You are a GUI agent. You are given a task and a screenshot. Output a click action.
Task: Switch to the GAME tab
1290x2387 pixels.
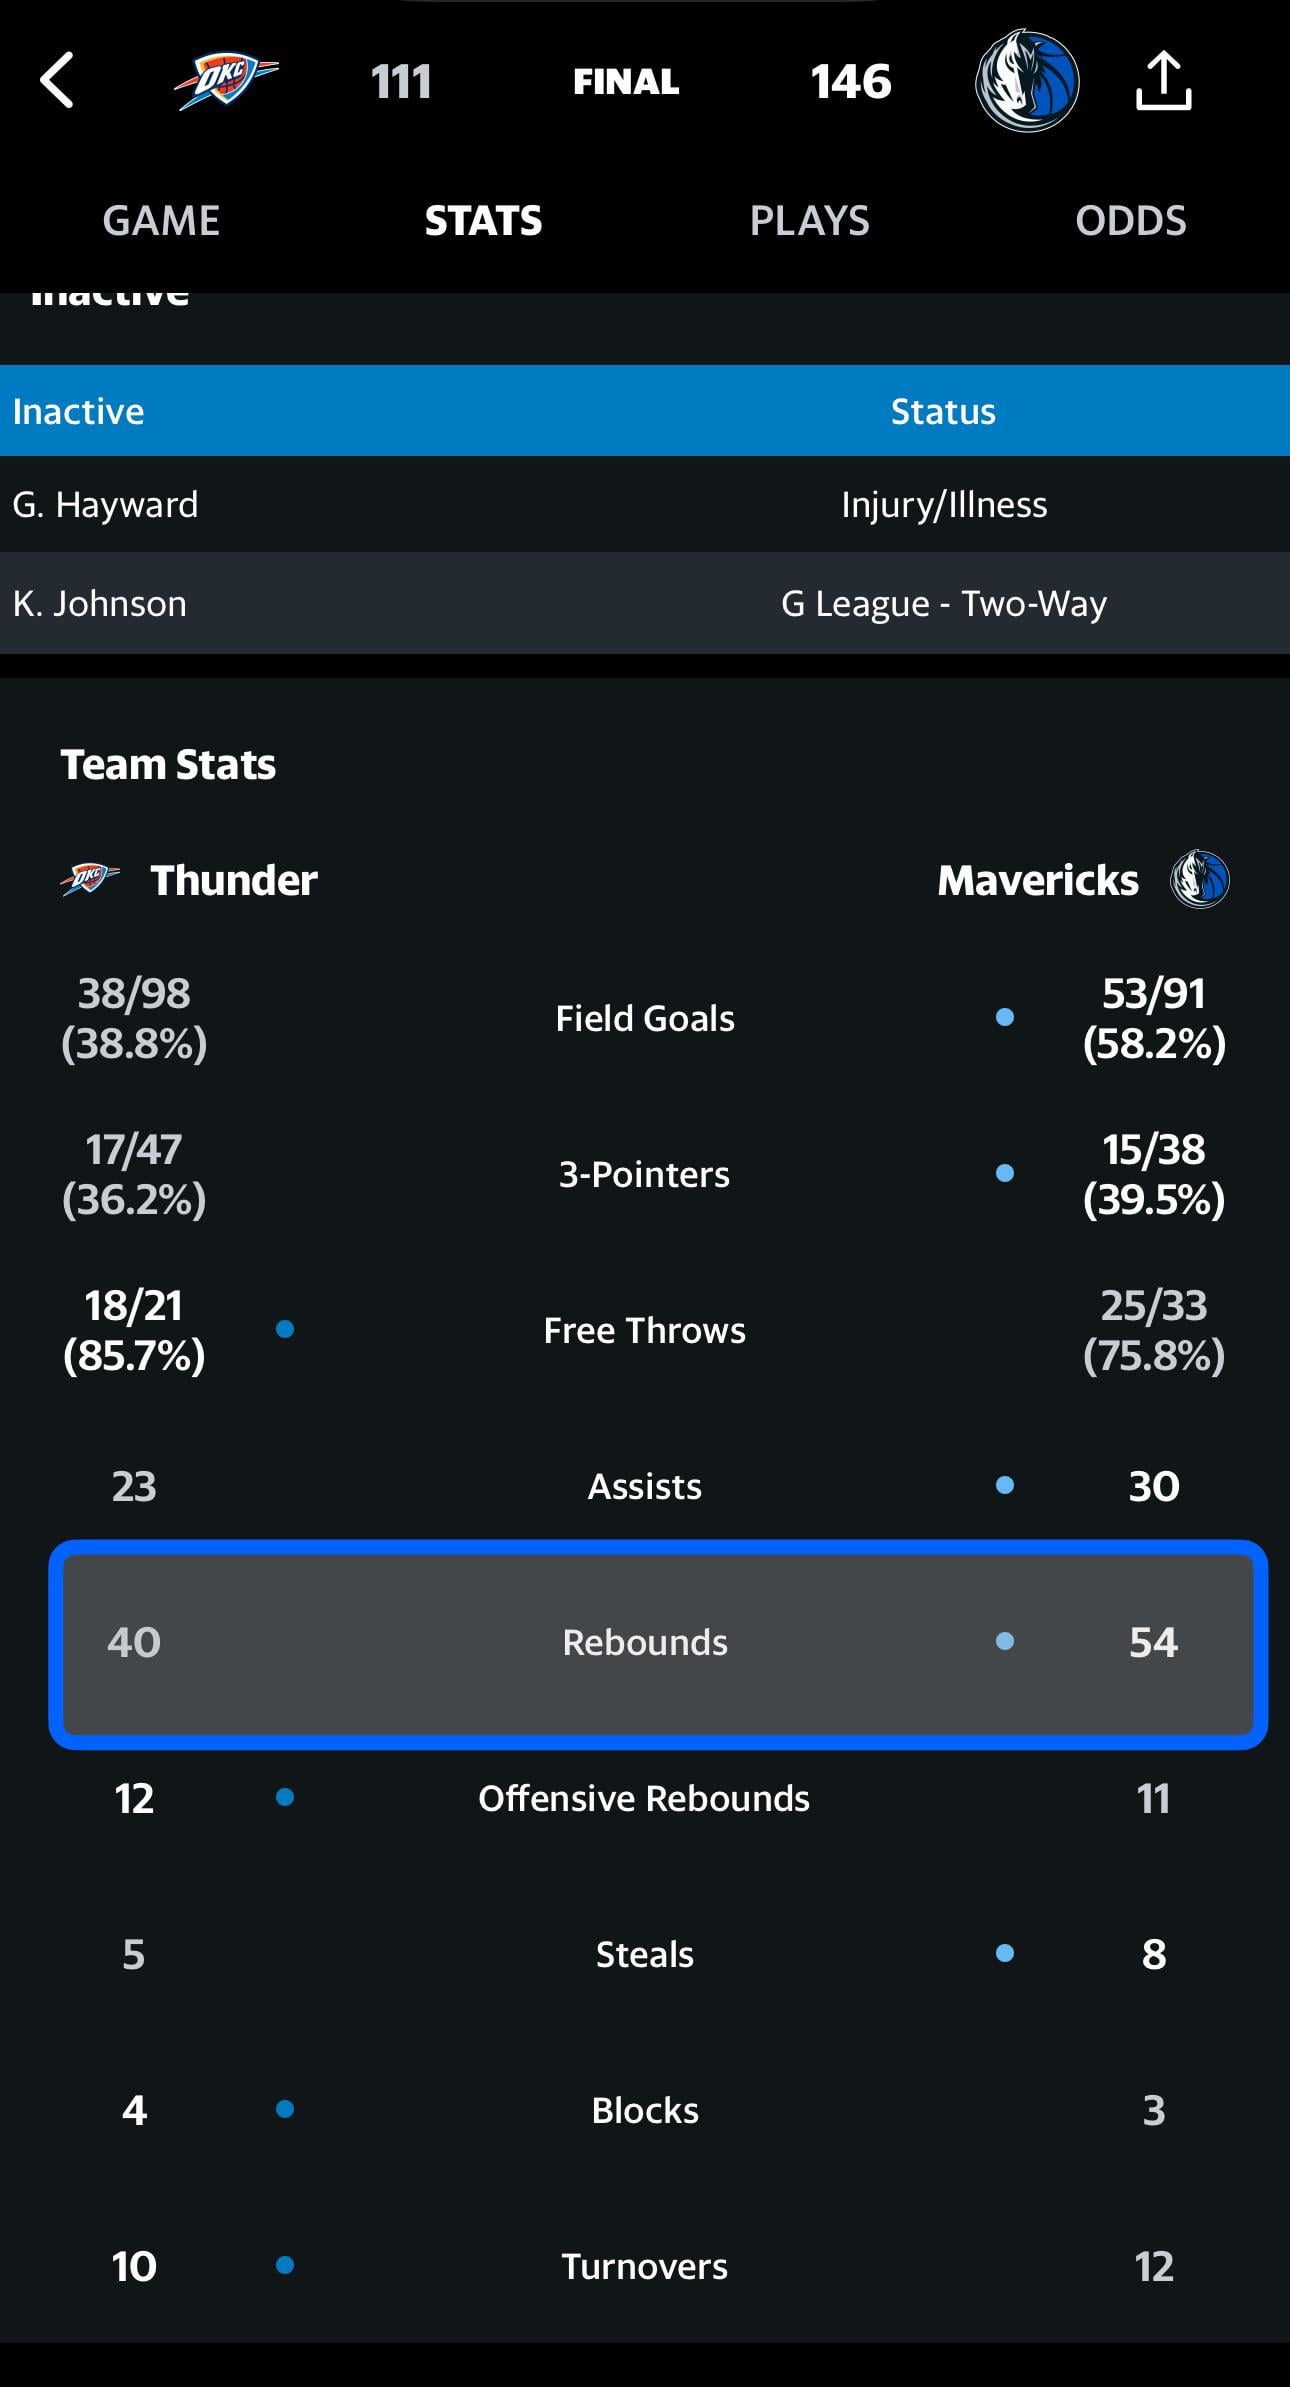(161, 221)
